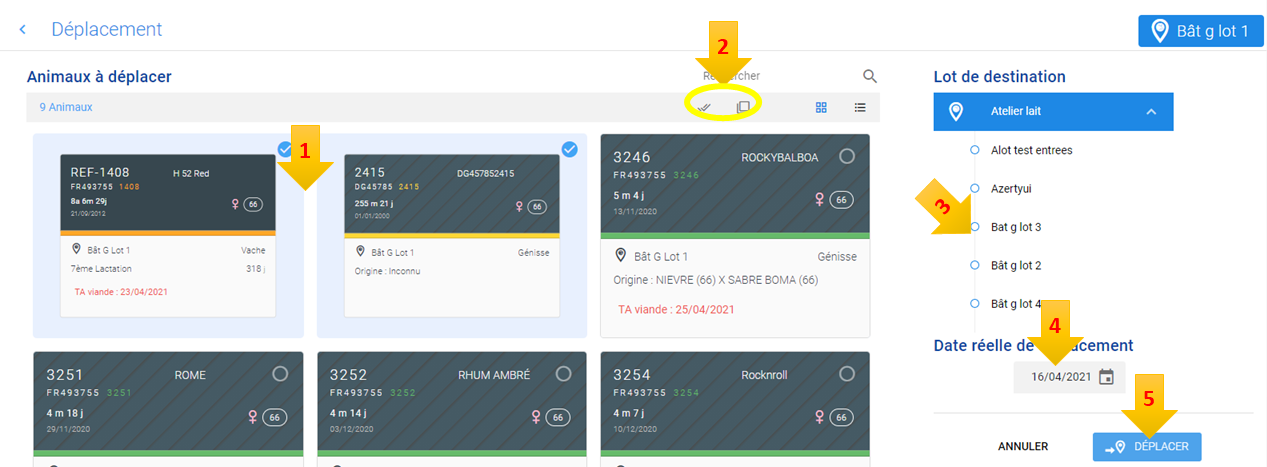Click the 66 badge on card 3246
This screenshot has width=1267, height=467.
coord(842,200)
